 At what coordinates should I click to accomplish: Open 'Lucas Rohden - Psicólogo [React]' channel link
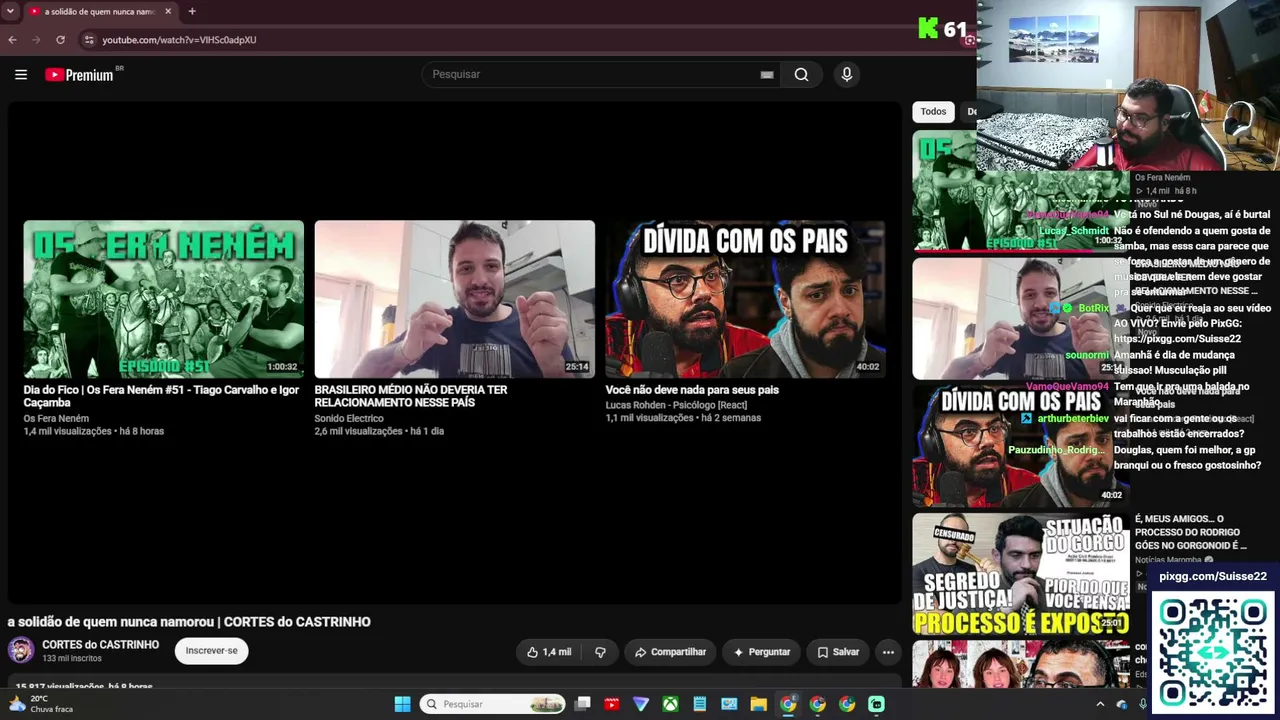click(676, 405)
